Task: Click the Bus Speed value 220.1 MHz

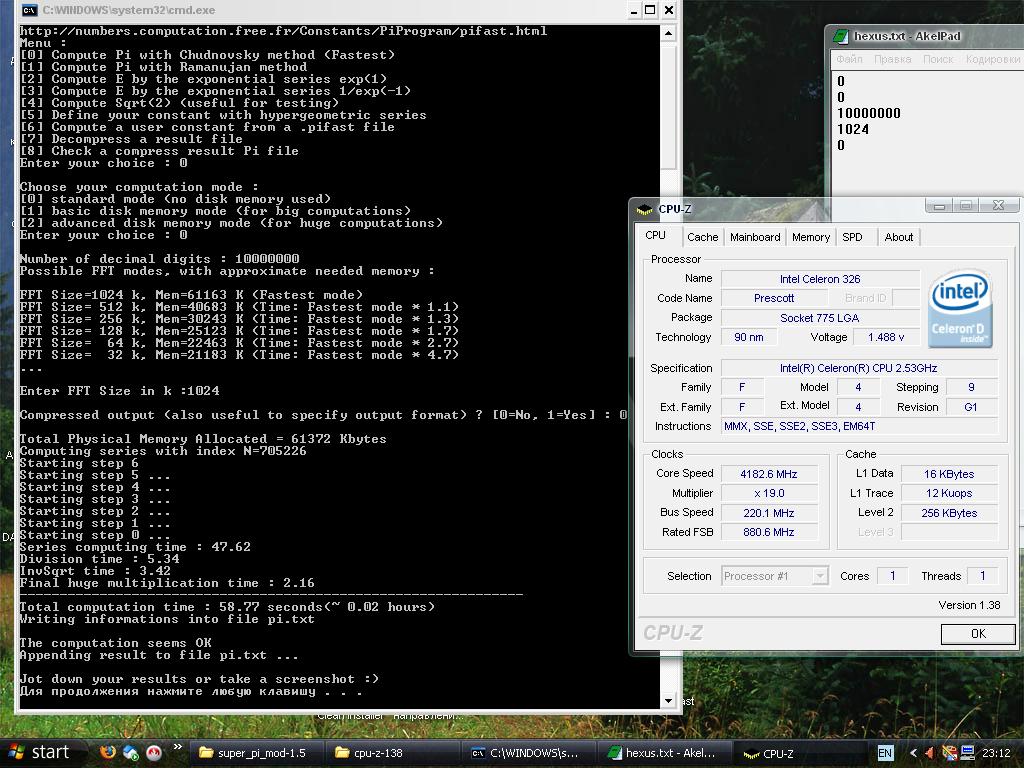Action: point(769,513)
